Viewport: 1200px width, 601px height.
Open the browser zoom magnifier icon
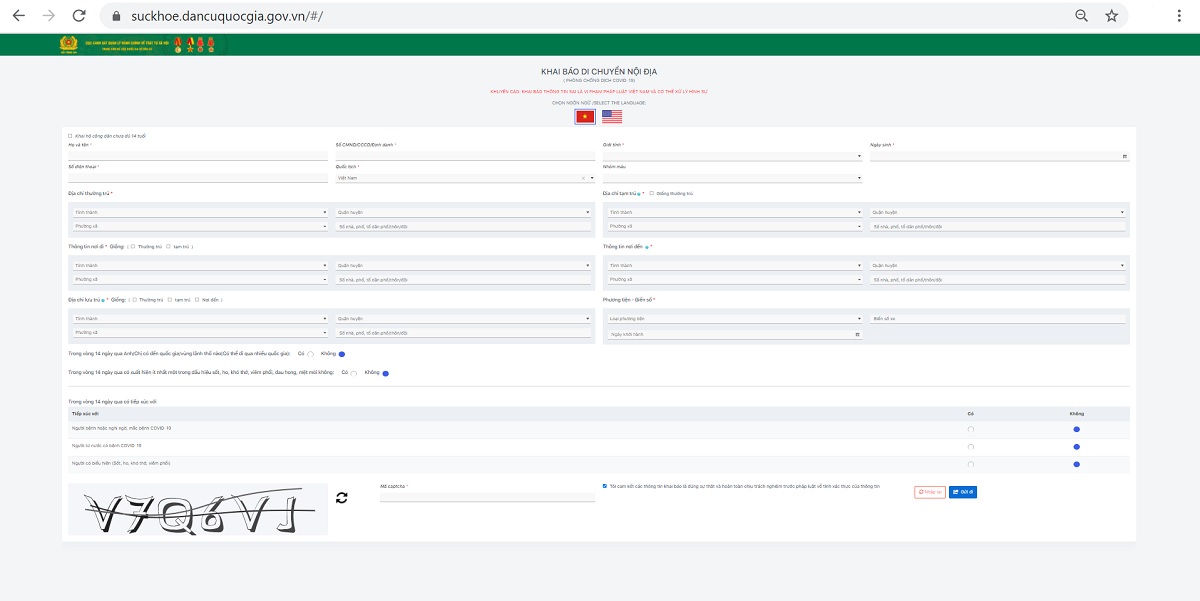pos(1081,16)
